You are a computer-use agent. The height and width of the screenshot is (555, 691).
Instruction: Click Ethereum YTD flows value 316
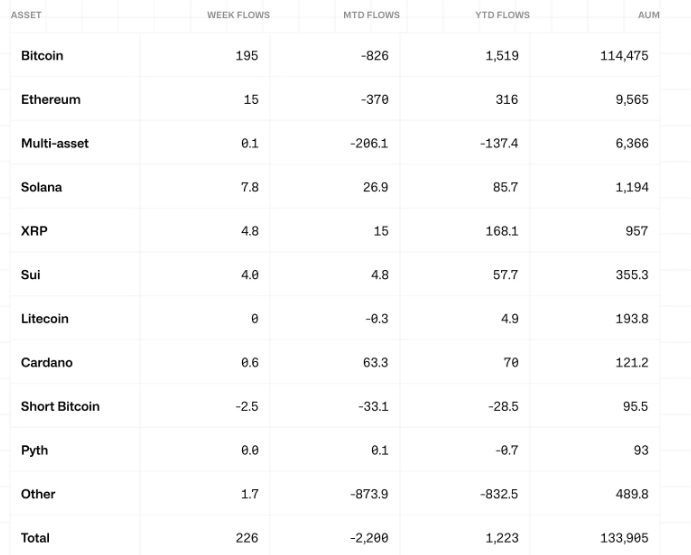[x=507, y=100]
